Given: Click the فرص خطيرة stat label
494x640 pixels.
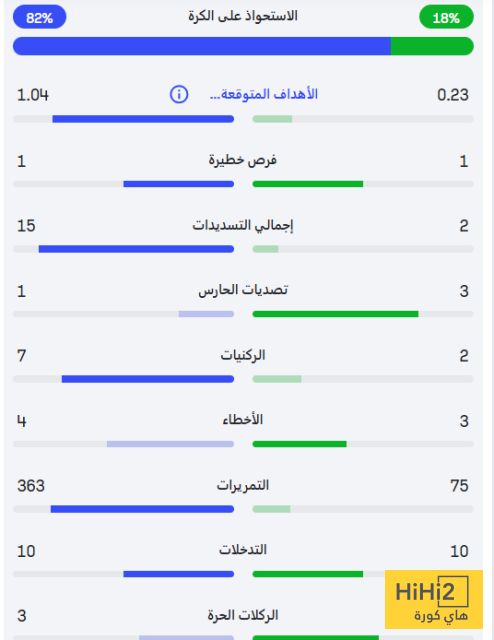Looking at the screenshot, I should tap(243, 160).
